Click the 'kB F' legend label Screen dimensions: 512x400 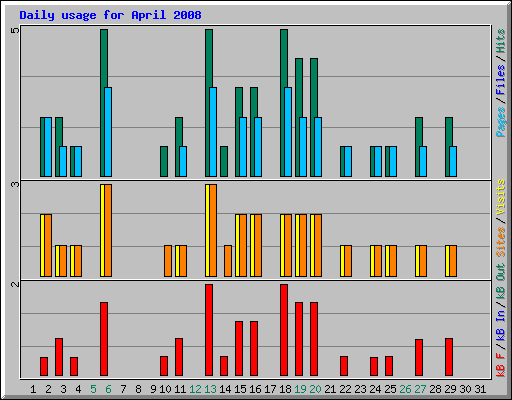(x=500, y=365)
